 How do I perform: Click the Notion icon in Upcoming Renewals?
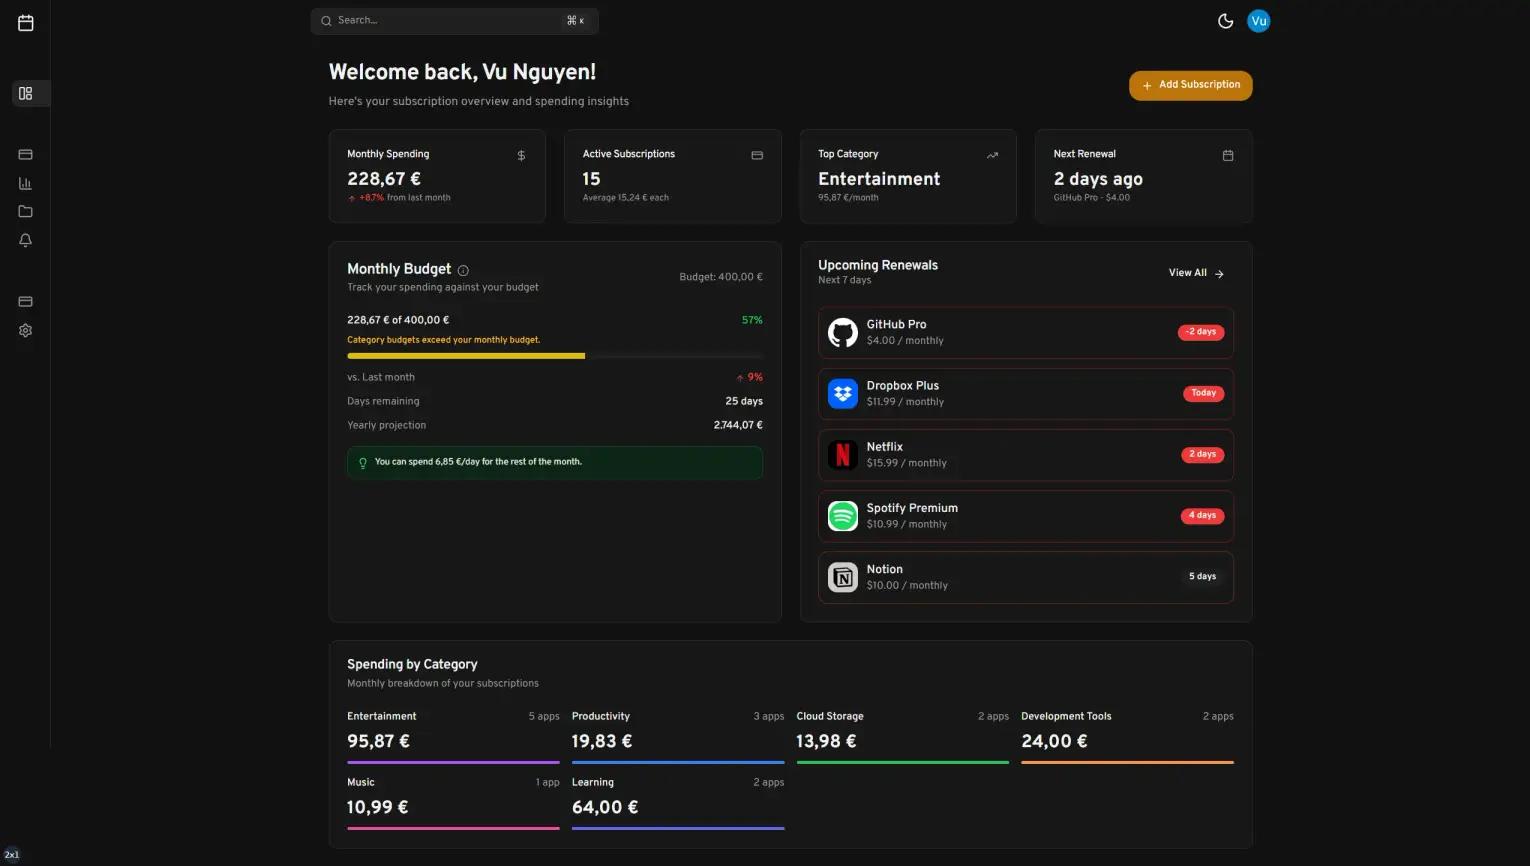tap(842, 577)
